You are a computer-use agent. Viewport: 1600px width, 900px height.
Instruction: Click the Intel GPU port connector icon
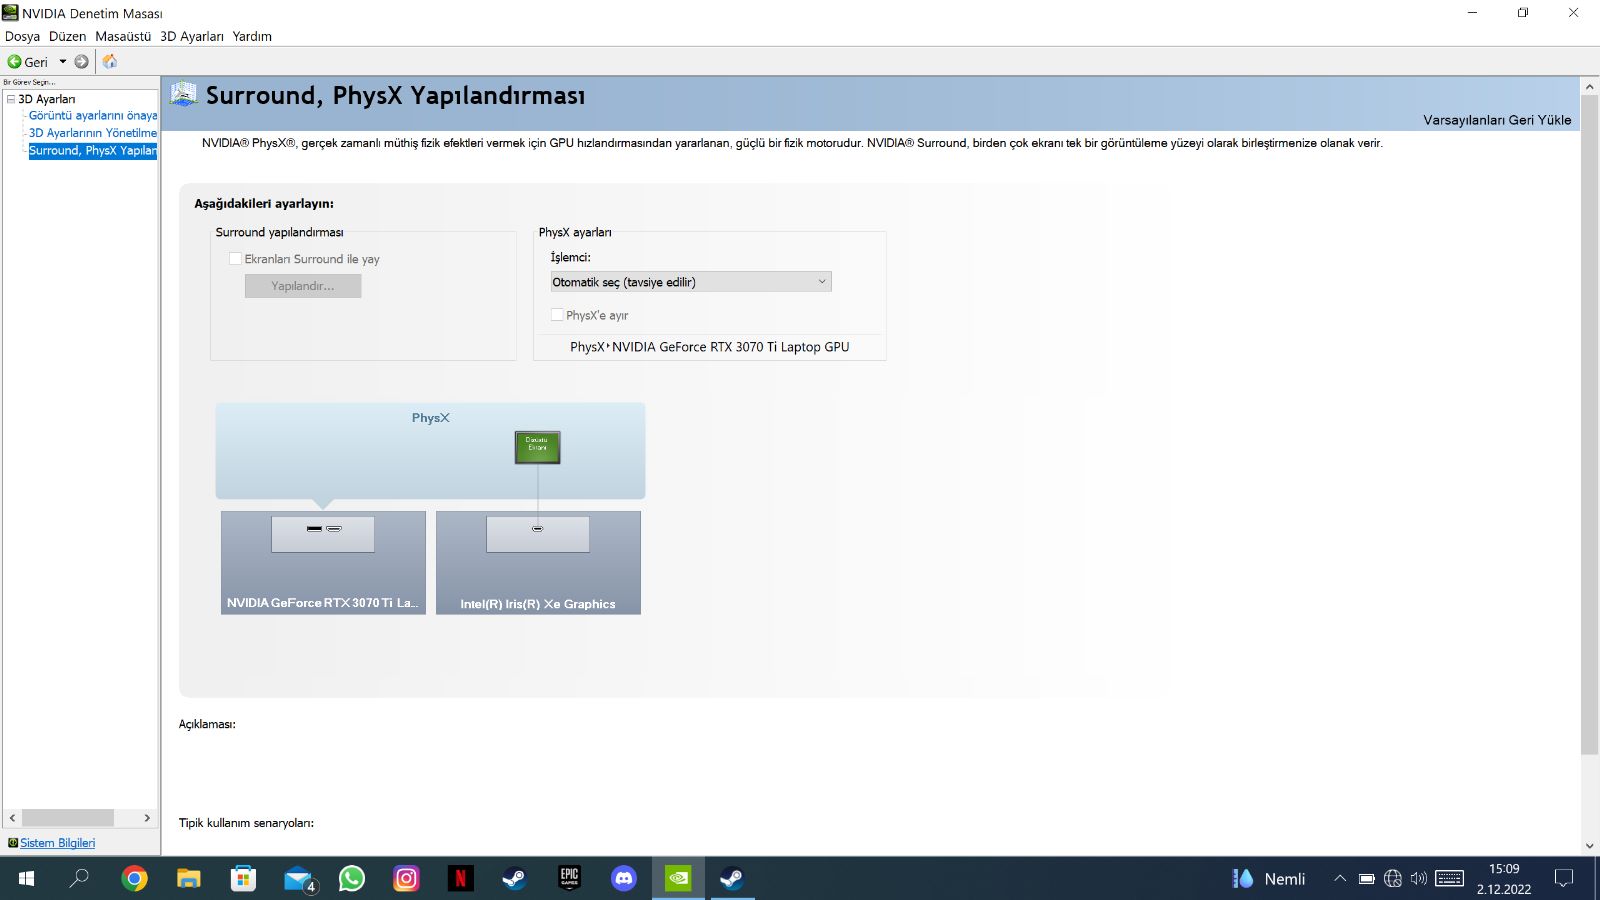pos(538,529)
